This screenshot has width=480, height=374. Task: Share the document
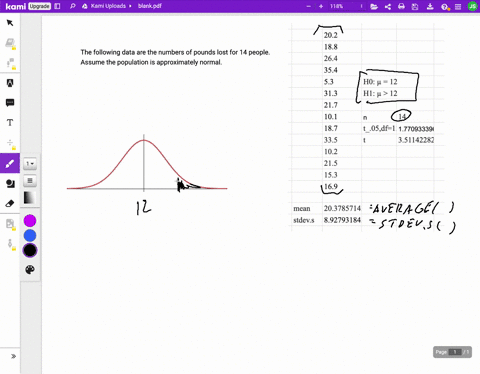pos(388,6)
